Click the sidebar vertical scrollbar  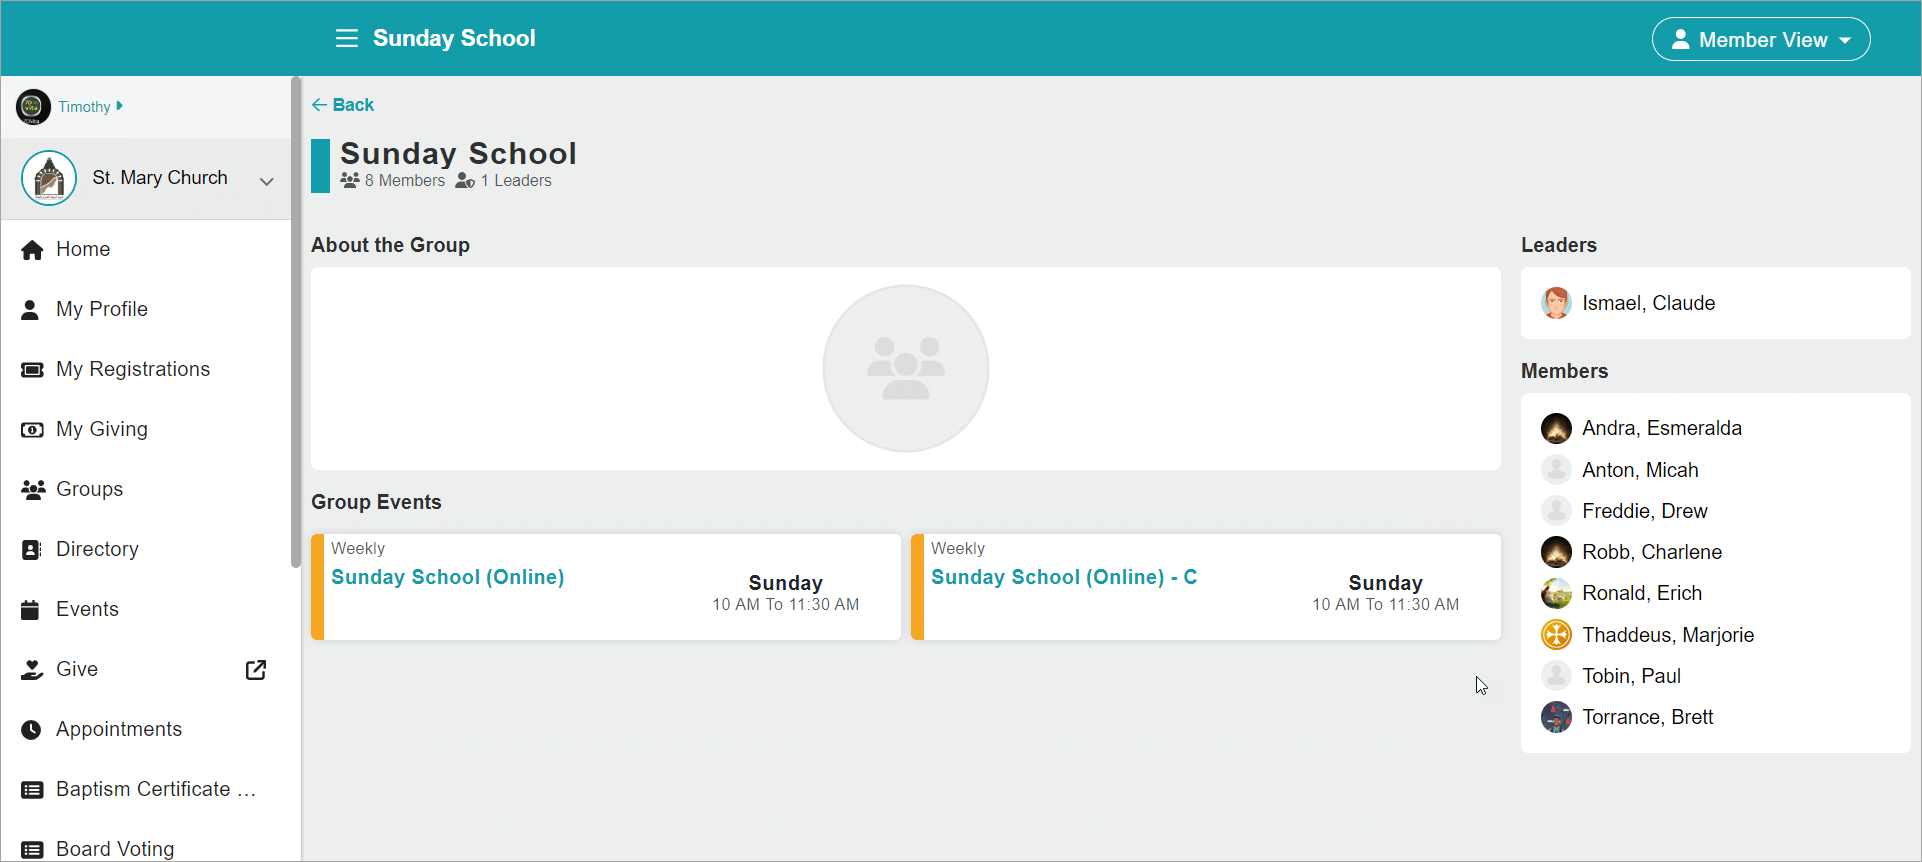[295, 322]
